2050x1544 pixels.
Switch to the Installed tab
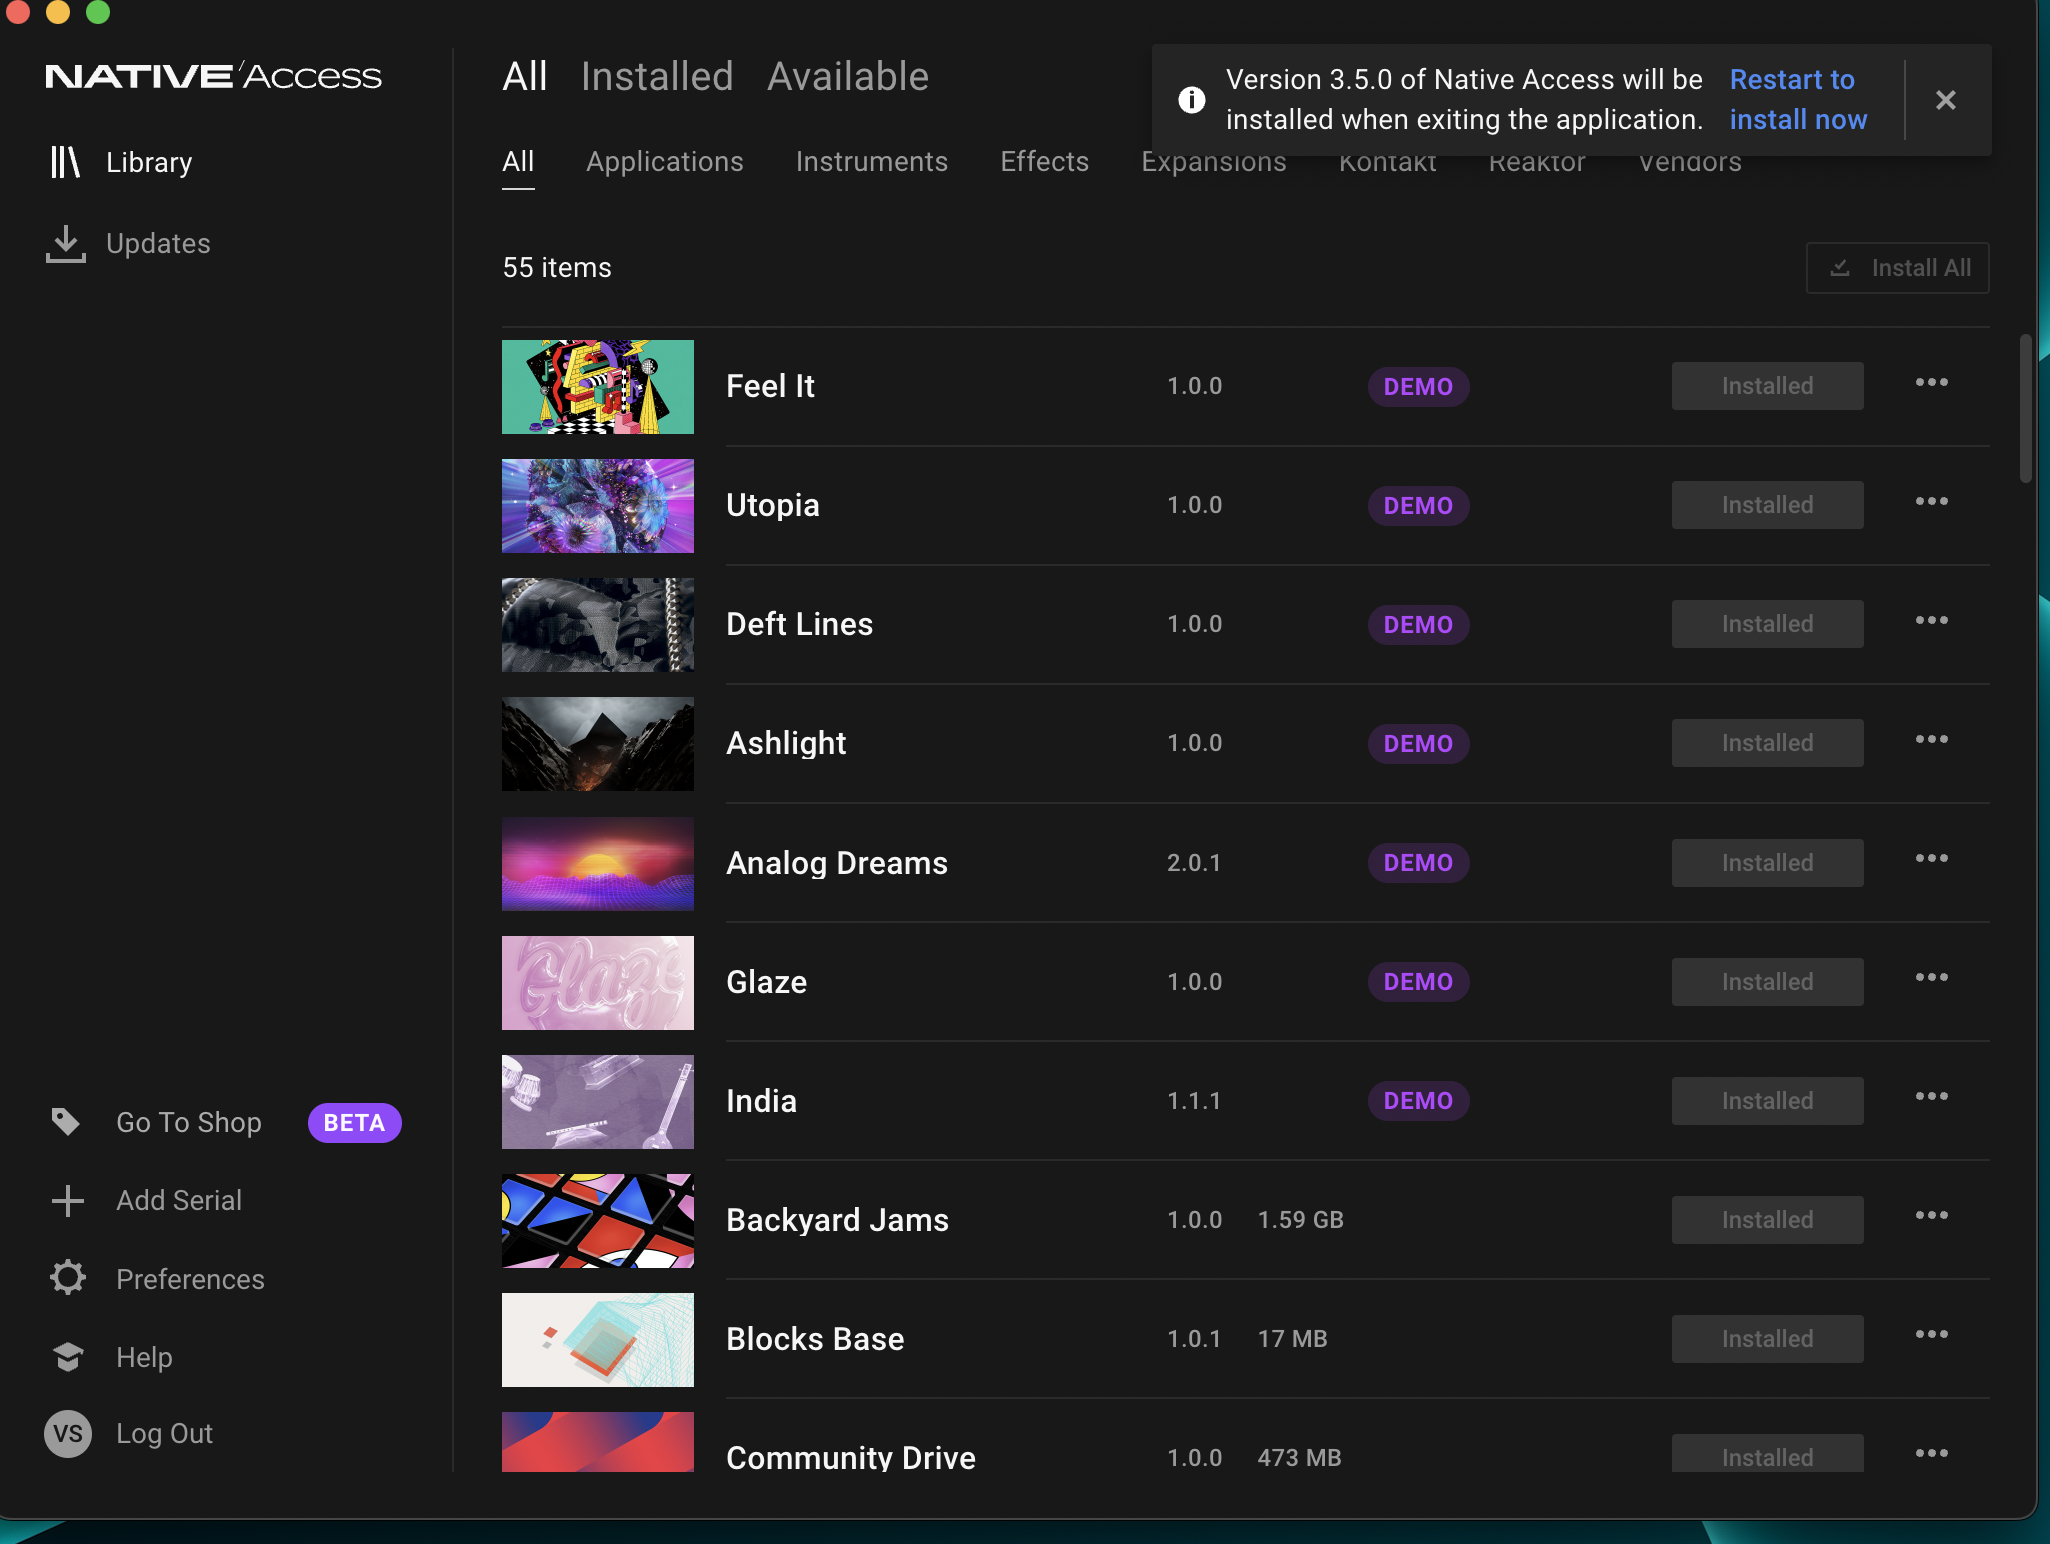657,77
